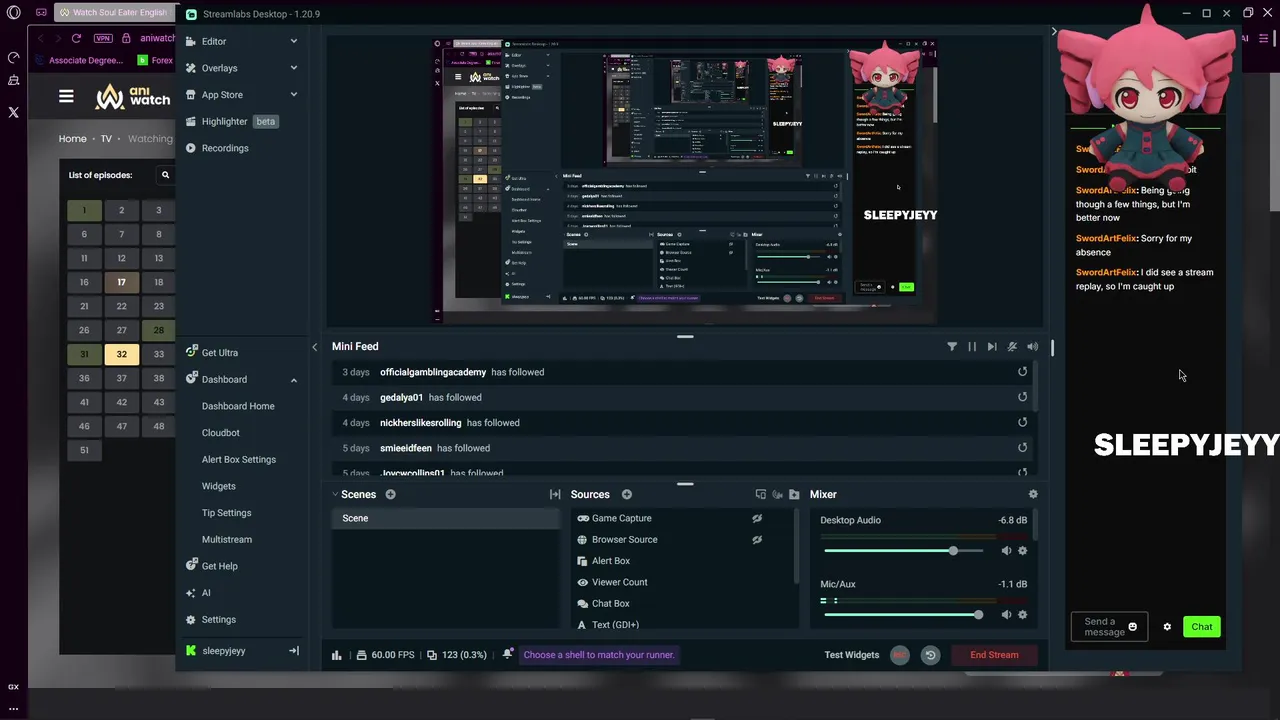Toggle the Mini Feed mute event sounds icon

pos(1012,347)
